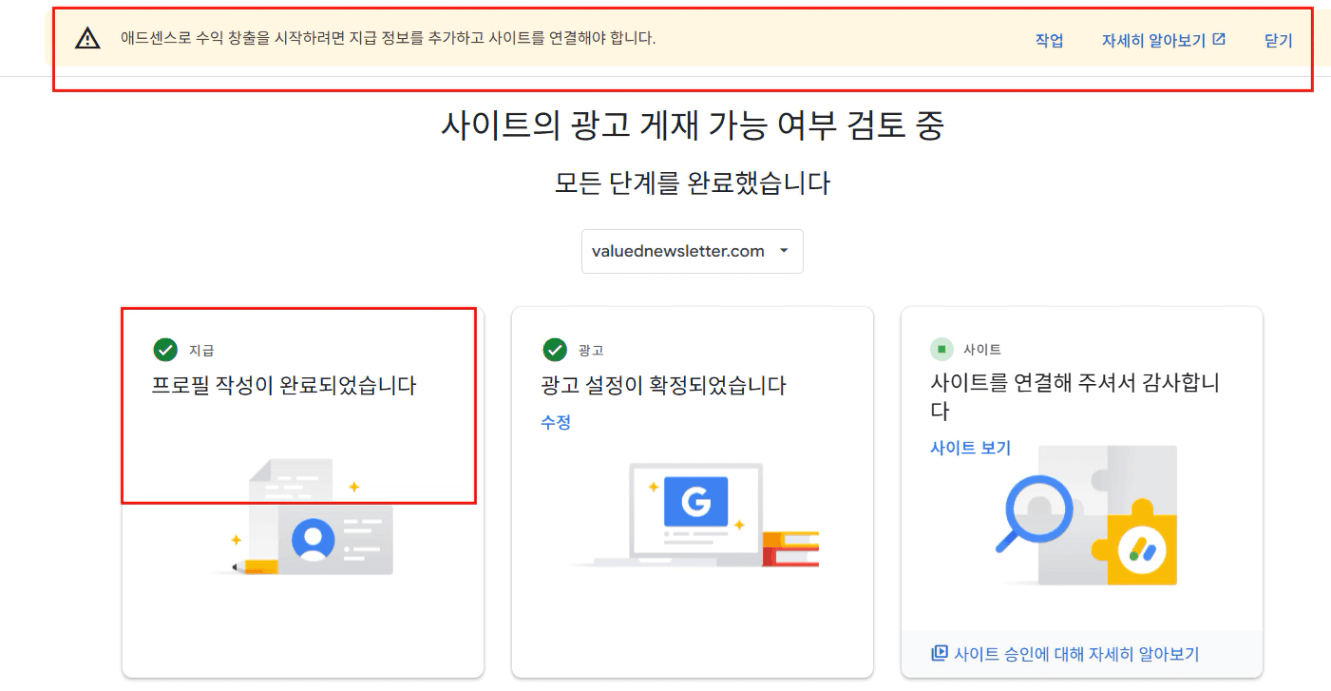Image resolution: width=1331 pixels, height=691 pixels.
Task: Dismiss the banner with 닫기
Action: pyautogui.click(x=1278, y=41)
